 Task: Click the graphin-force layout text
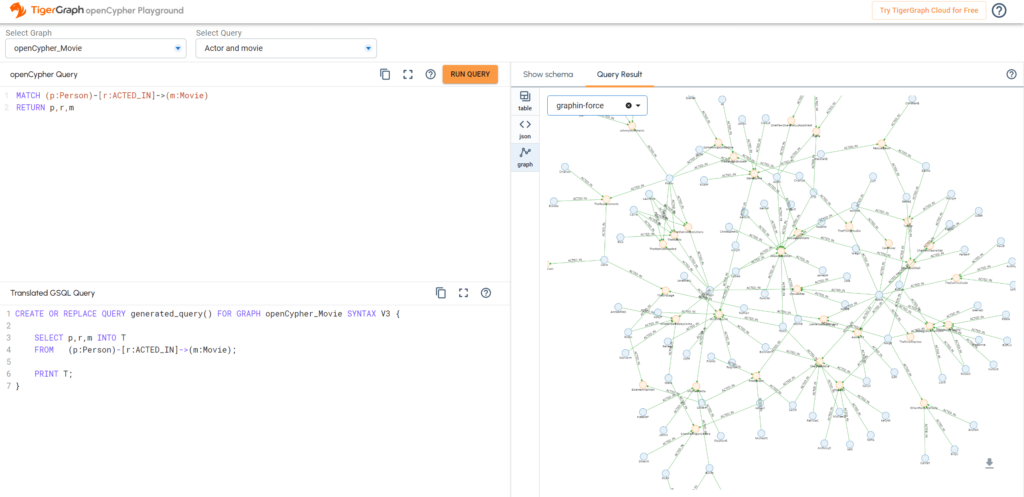pos(580,106)
